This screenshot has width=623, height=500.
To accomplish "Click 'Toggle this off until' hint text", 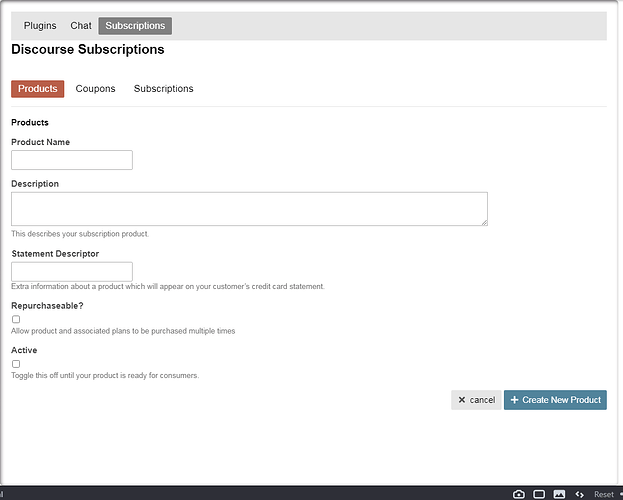I will [x=105, y=375].
